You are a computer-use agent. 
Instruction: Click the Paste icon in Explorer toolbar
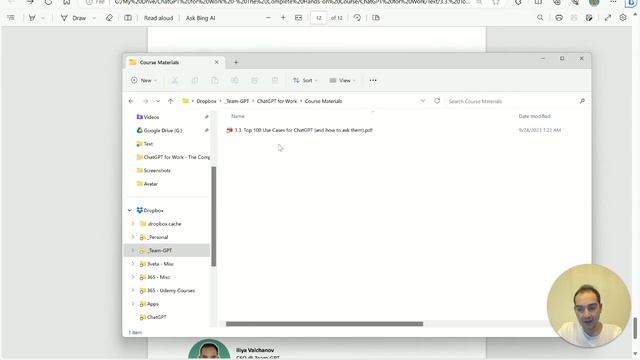coord(215,80)
